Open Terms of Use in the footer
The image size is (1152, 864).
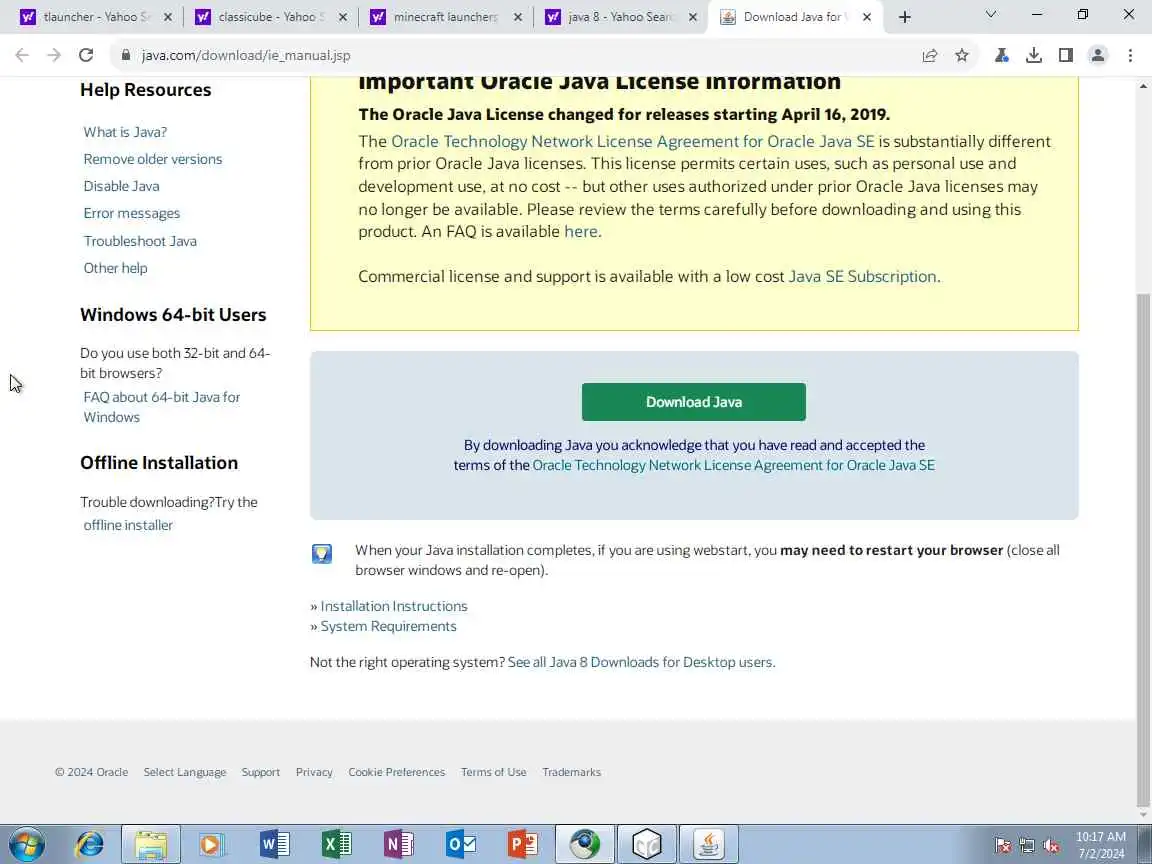coord(494,772)
